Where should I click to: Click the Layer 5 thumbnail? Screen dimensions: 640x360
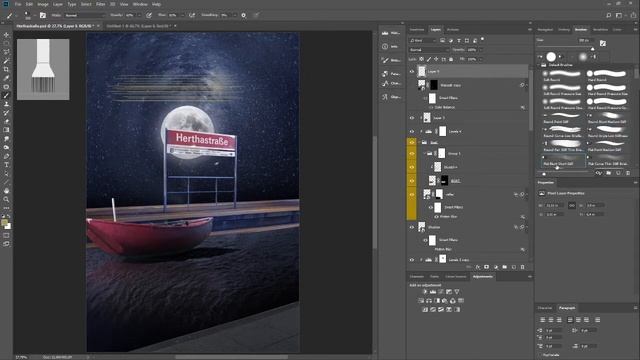tap(422, 71)
